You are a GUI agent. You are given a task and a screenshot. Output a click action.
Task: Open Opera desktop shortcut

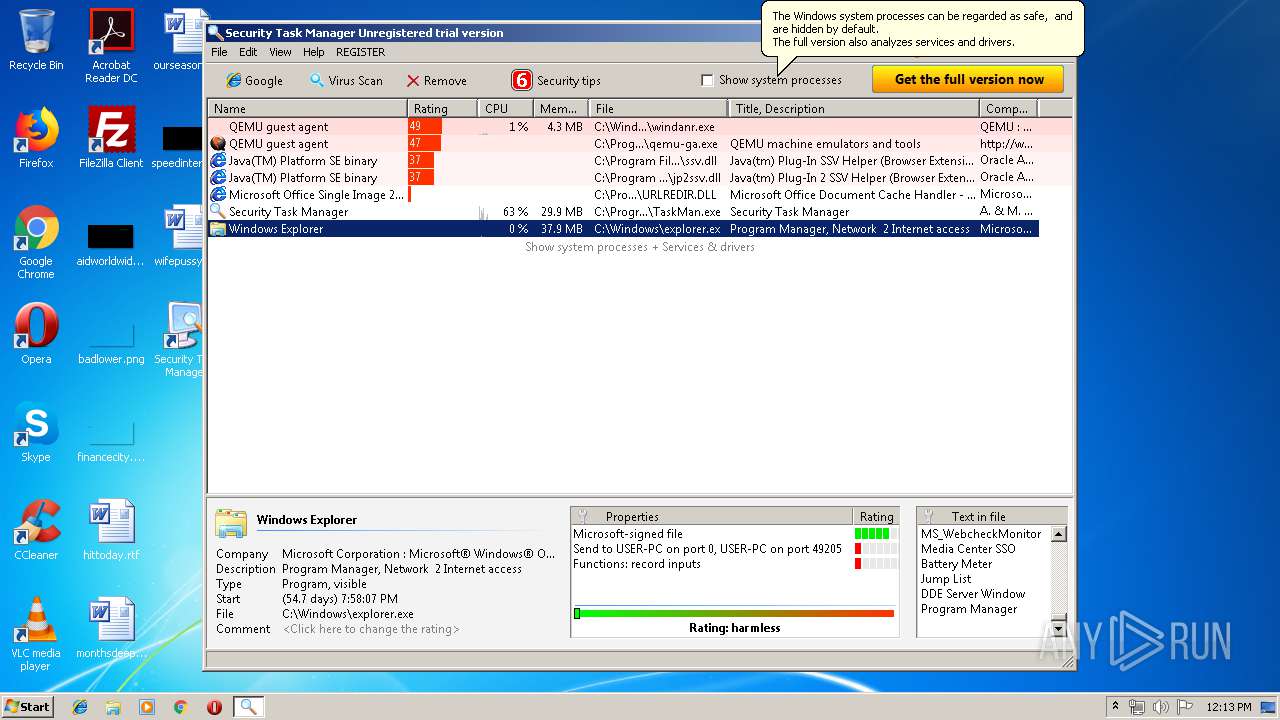coord(36,334)
